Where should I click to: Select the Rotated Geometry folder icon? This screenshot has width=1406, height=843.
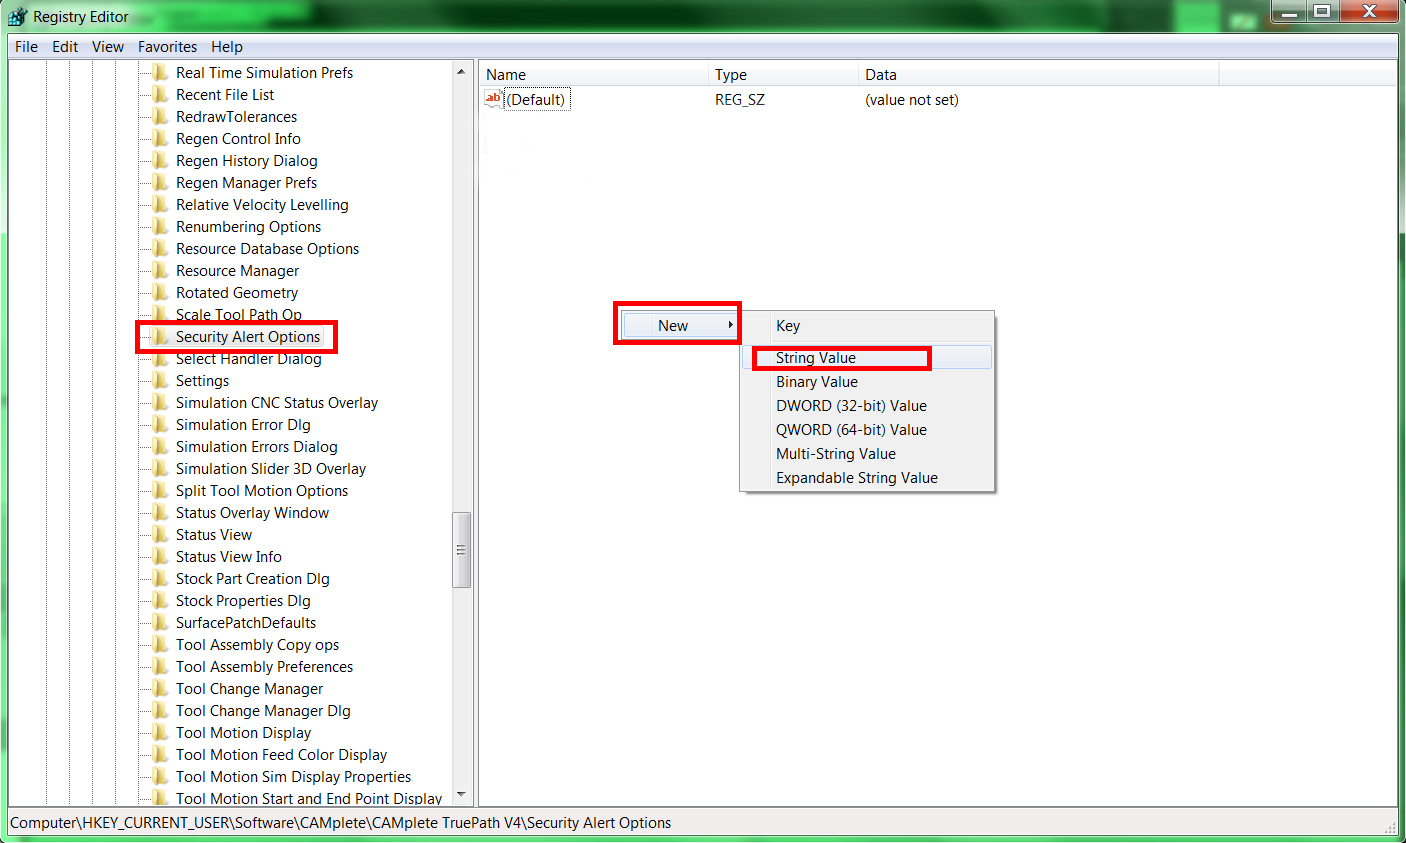click(160, 292)
